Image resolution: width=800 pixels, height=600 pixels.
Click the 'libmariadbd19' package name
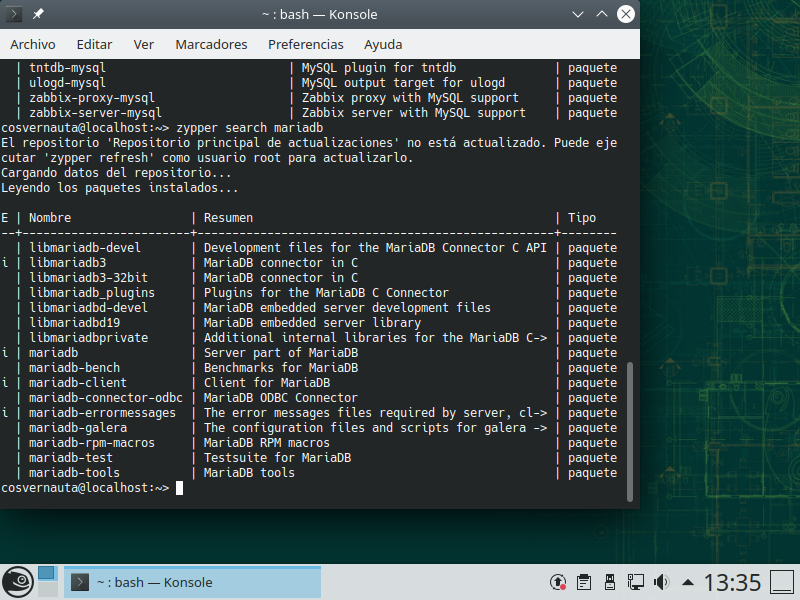pos(74,322)
